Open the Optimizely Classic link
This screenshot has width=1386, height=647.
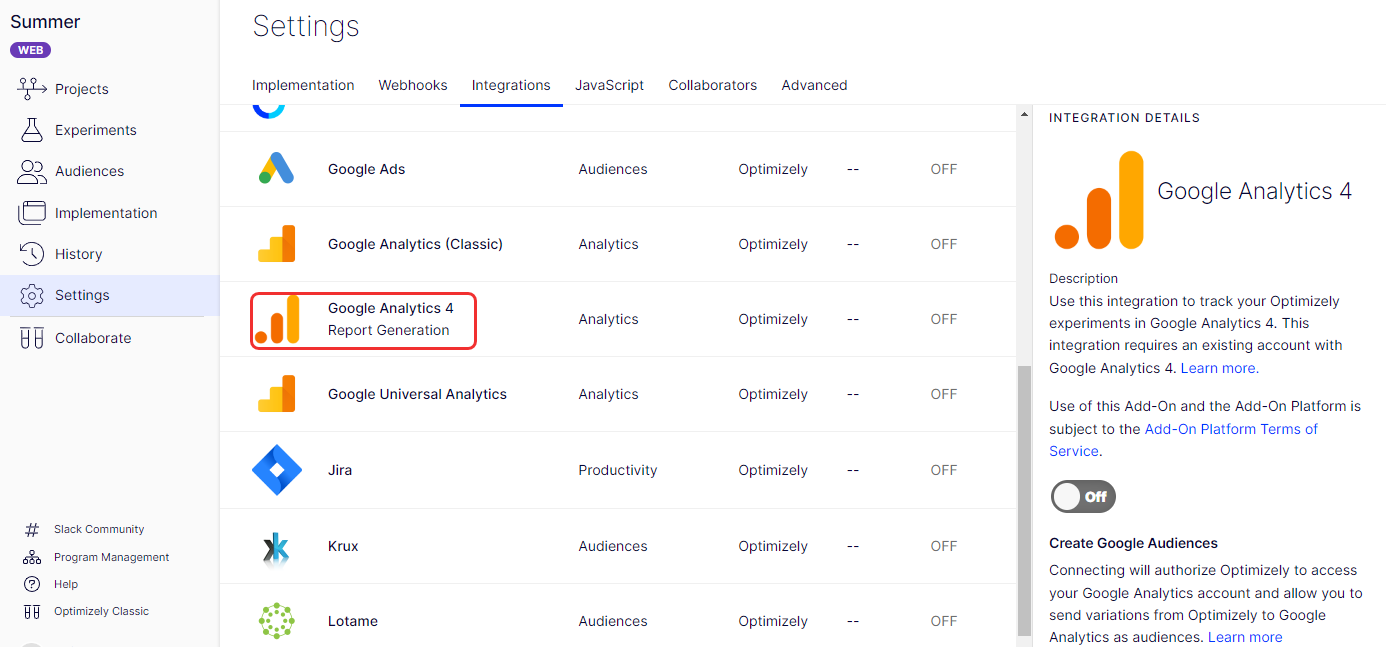pyautogui.click(x=101, y=611)
